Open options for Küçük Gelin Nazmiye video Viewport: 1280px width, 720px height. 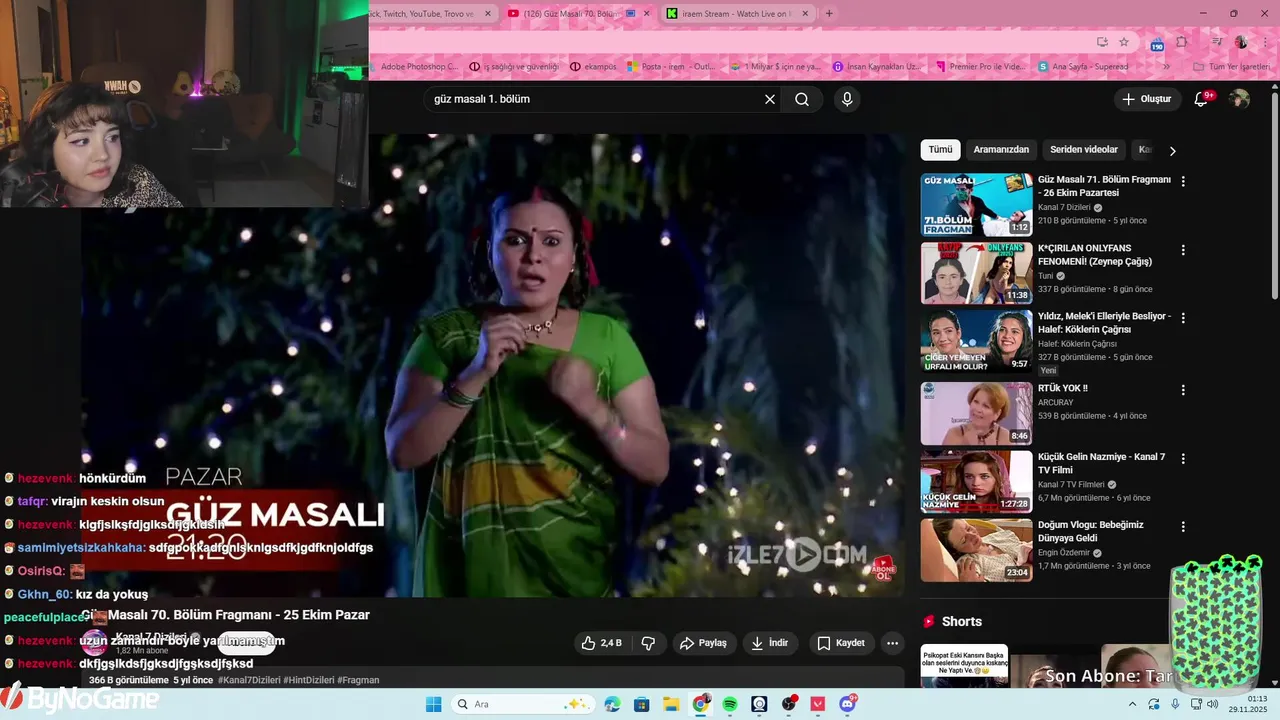[1183, 459]
